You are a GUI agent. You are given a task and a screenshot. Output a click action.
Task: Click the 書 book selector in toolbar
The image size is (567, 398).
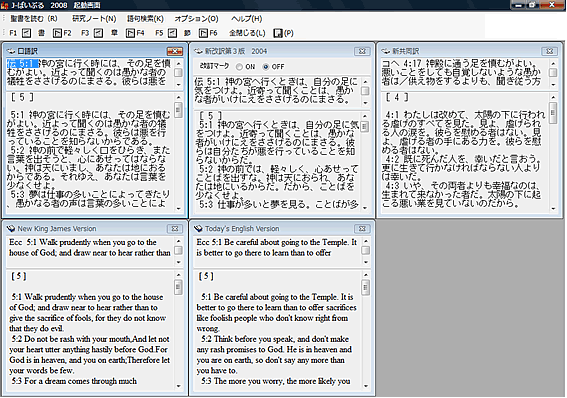(42, 33)
